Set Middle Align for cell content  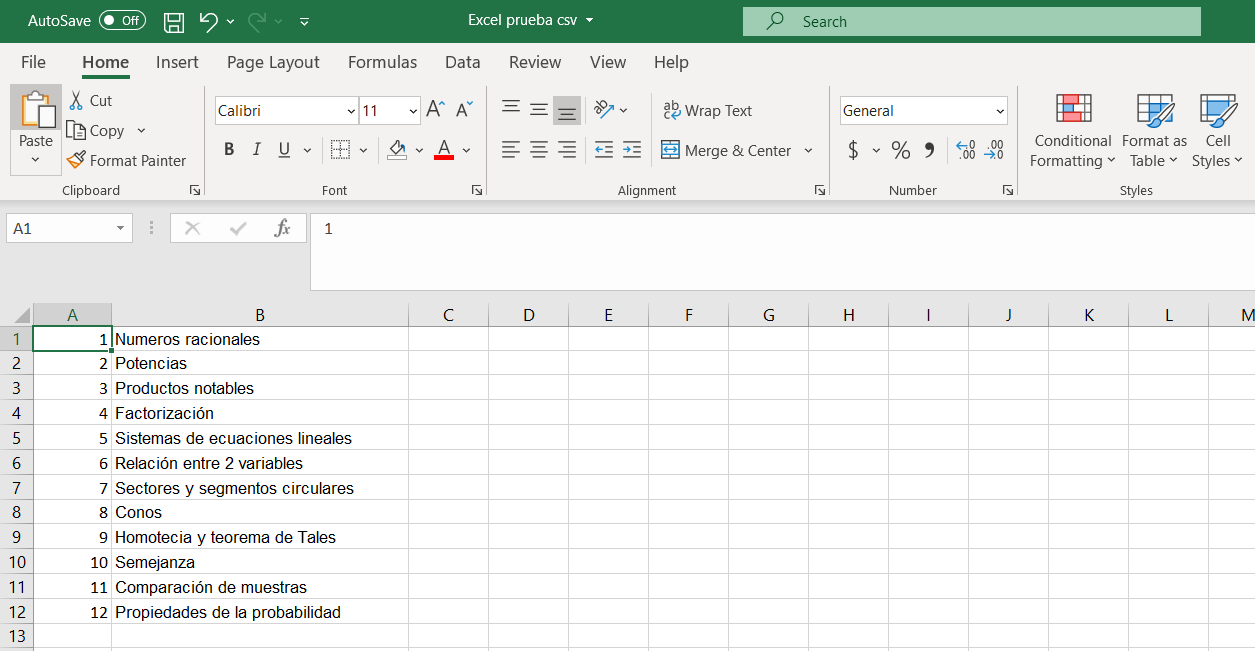point(539,110)
